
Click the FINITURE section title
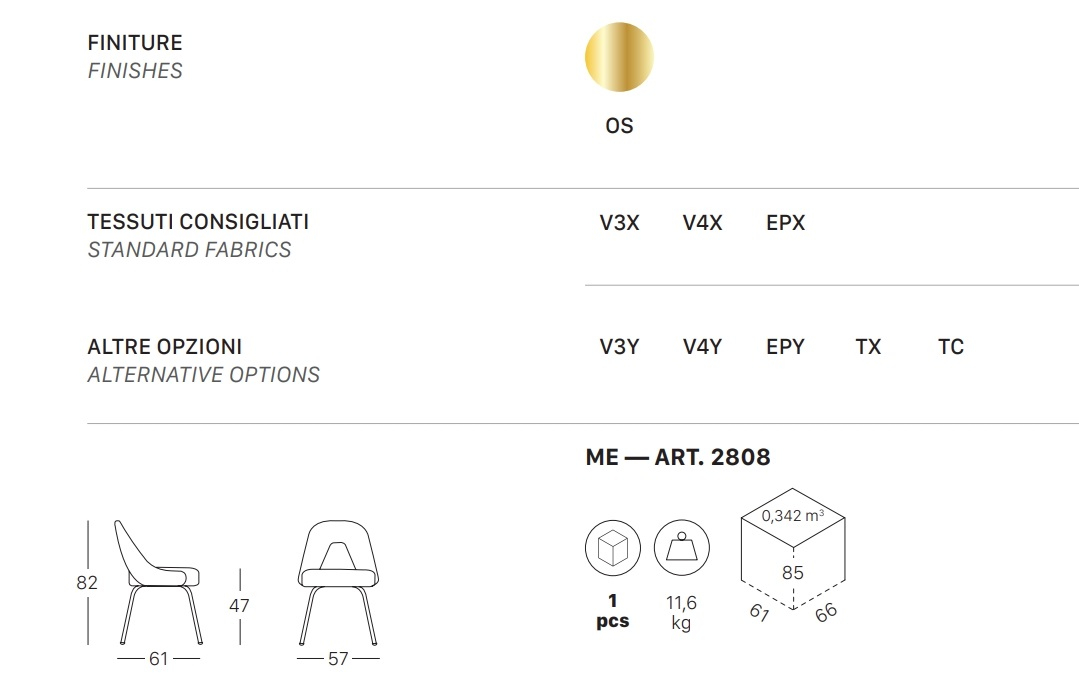(135, 43)
